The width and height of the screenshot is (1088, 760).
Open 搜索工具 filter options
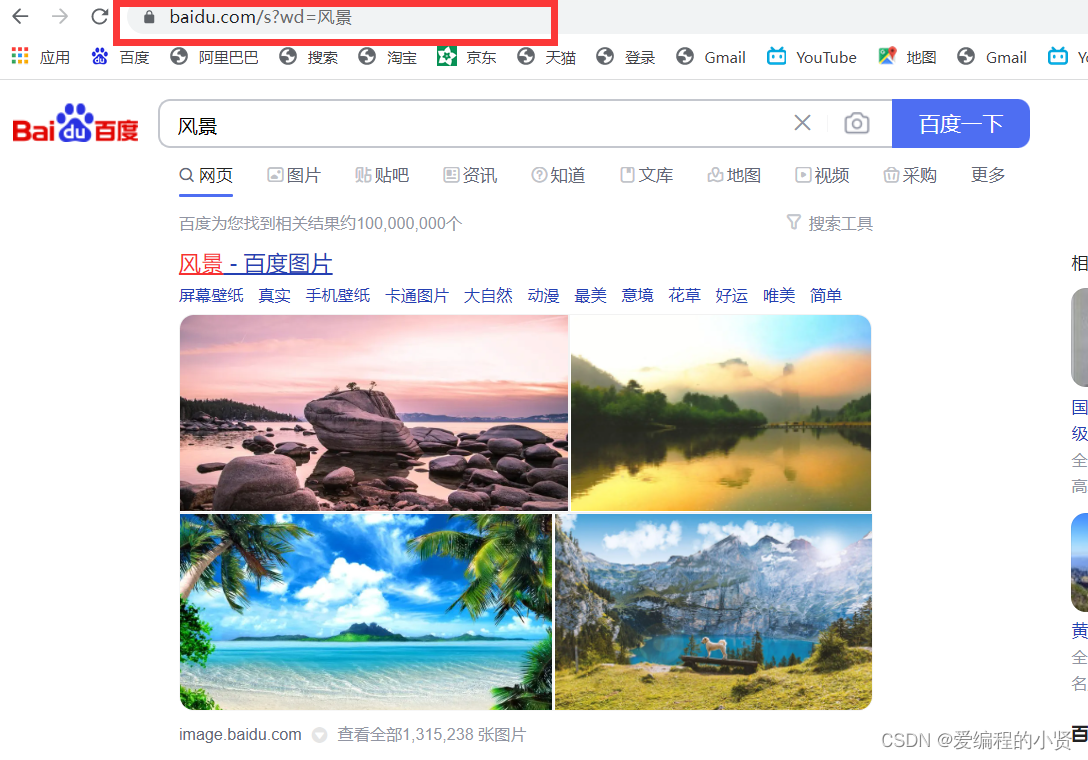(x=830, y=223)
